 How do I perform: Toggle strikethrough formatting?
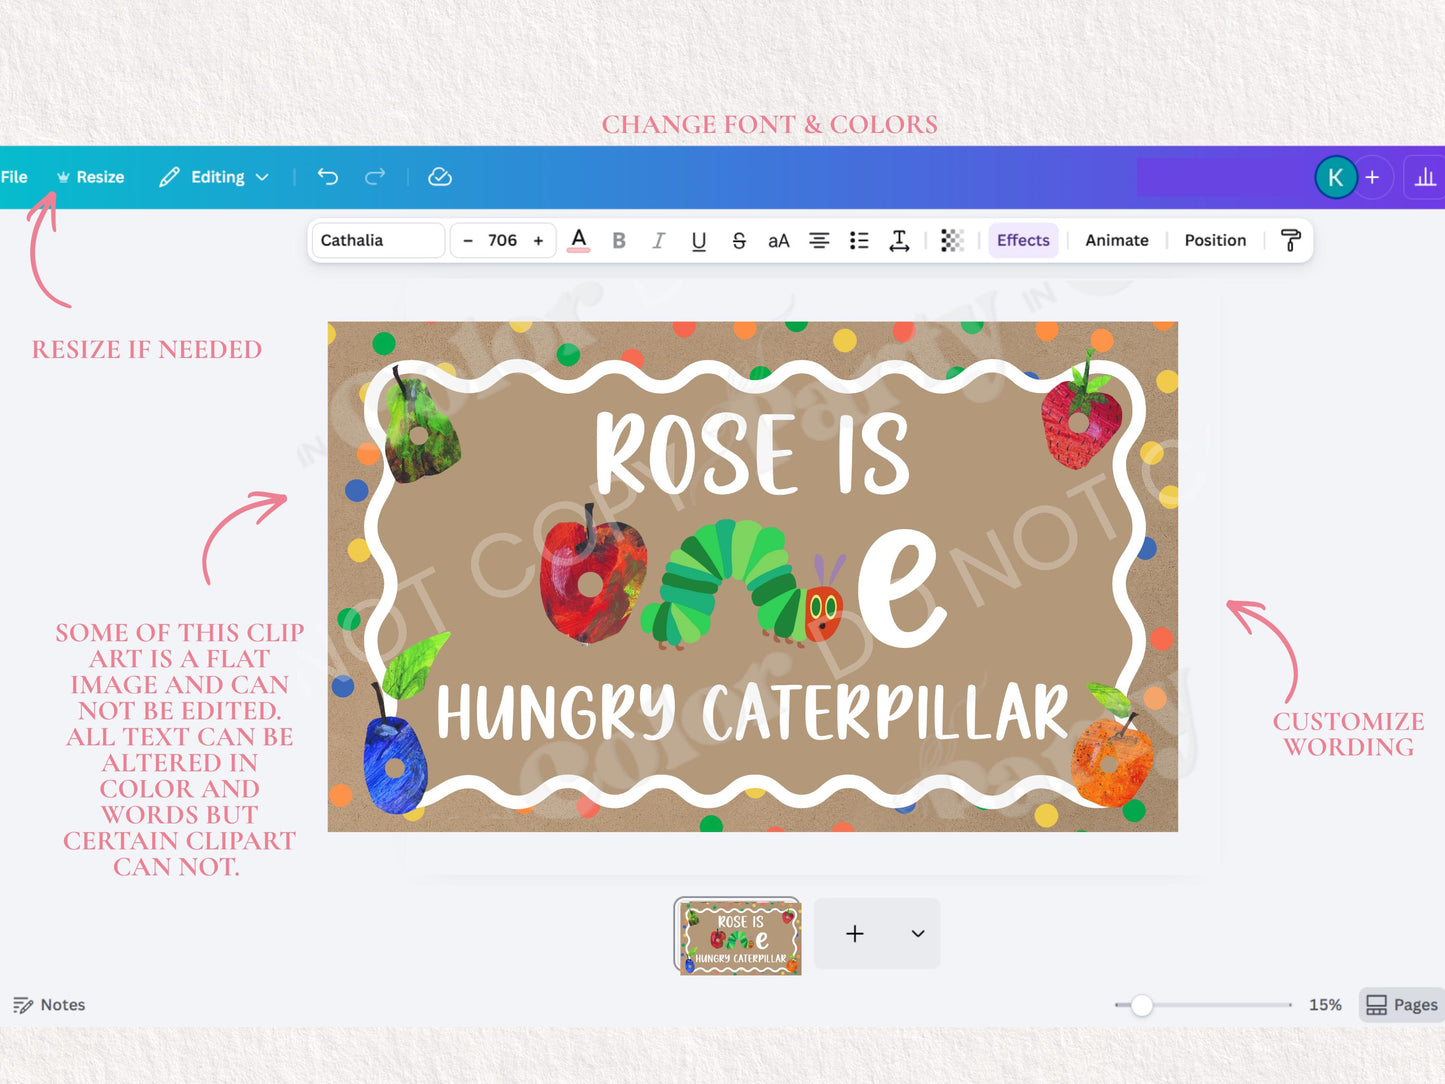click(x=739, y=240)
